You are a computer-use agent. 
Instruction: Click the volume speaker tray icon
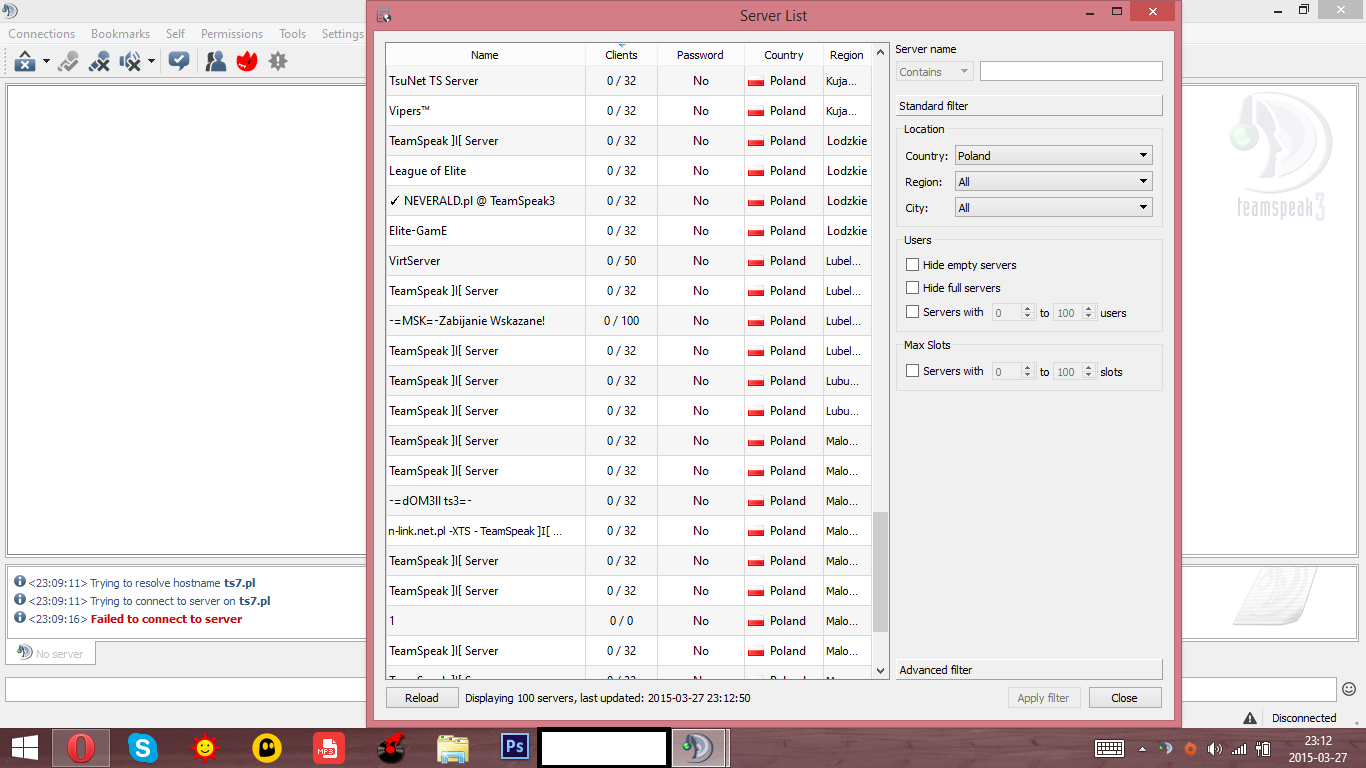click(1215, 748)
